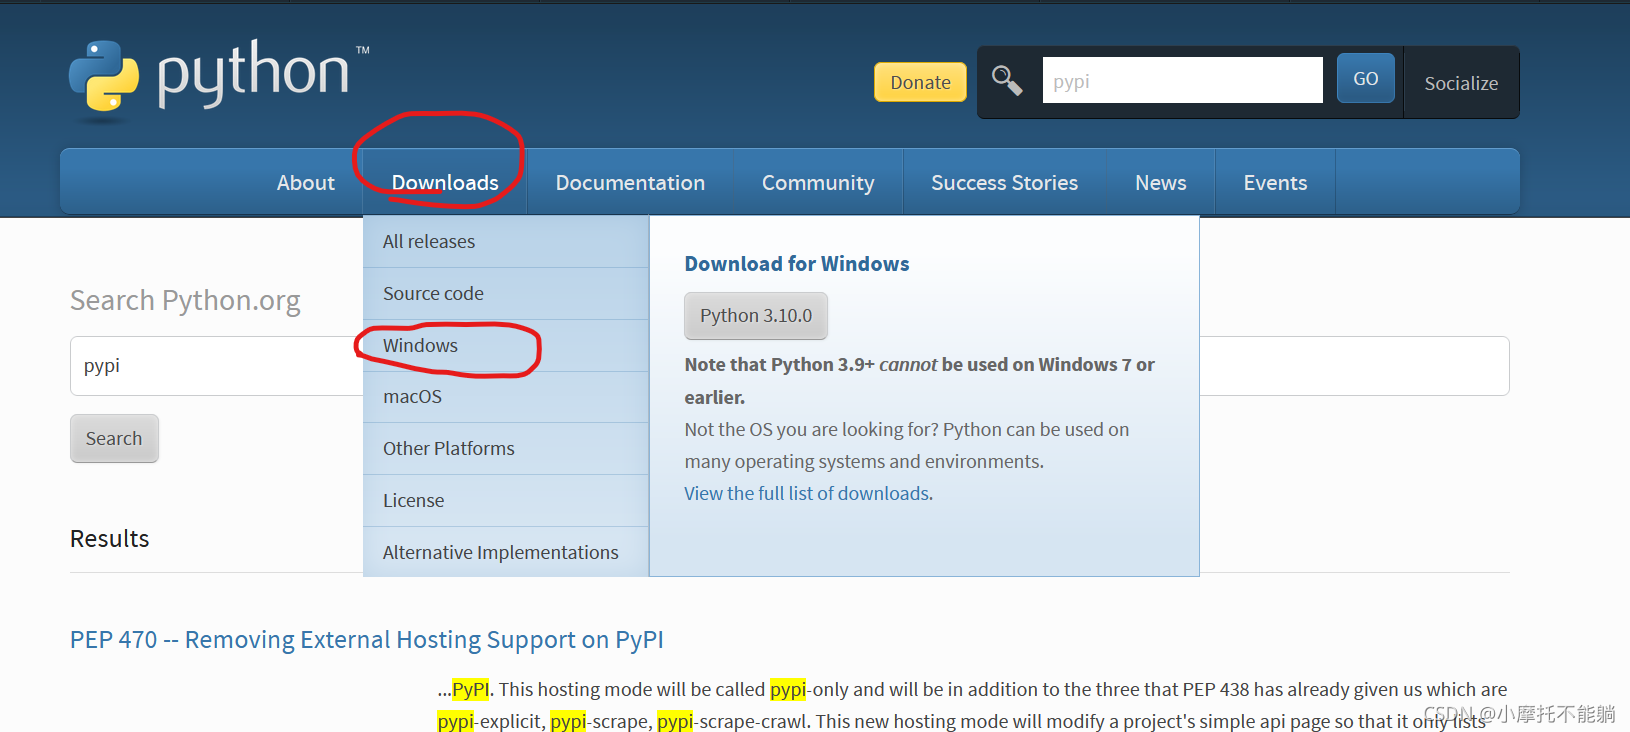Open the About menu
1630x732 pixels.
[306, 183]
